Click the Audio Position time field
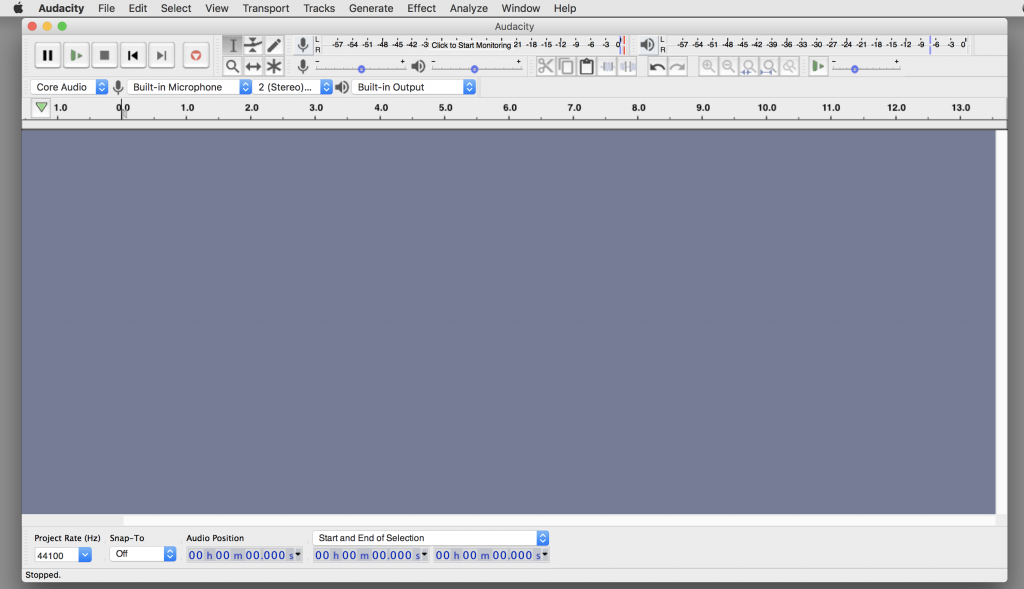The height and width of the screenshot is (589, 1024). (x=244, y=555)
